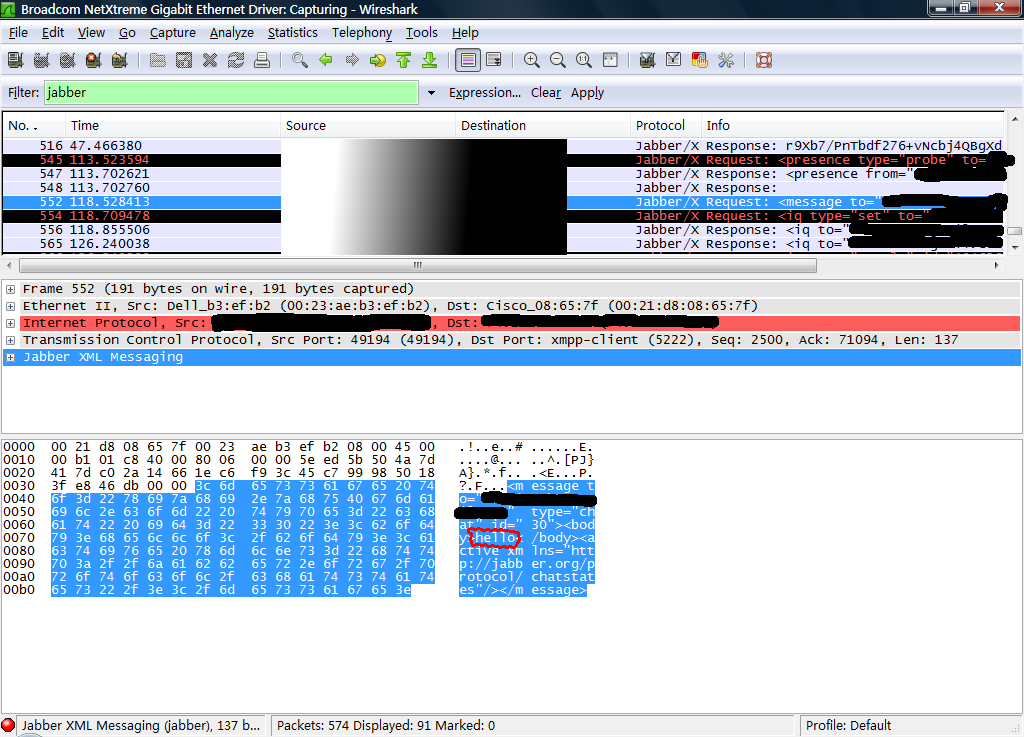The height and width of the screenshot is (737, 1024).
Task: Click the display filter text field
Action: [231, 93]
